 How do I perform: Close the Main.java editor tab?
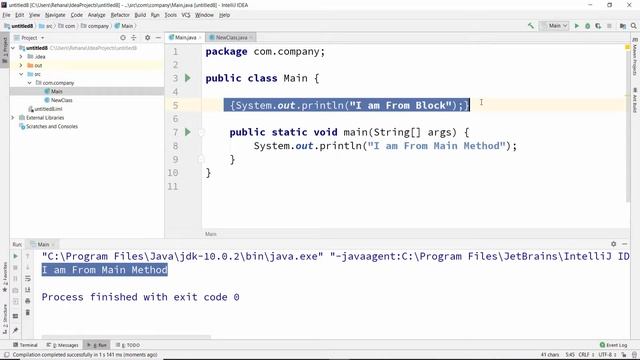coord(200,38)
